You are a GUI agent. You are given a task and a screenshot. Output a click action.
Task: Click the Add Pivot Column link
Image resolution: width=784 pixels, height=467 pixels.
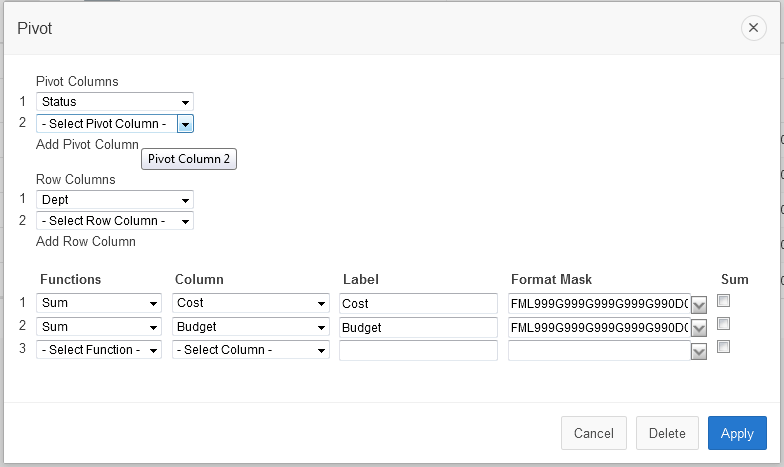click(87, 145)
